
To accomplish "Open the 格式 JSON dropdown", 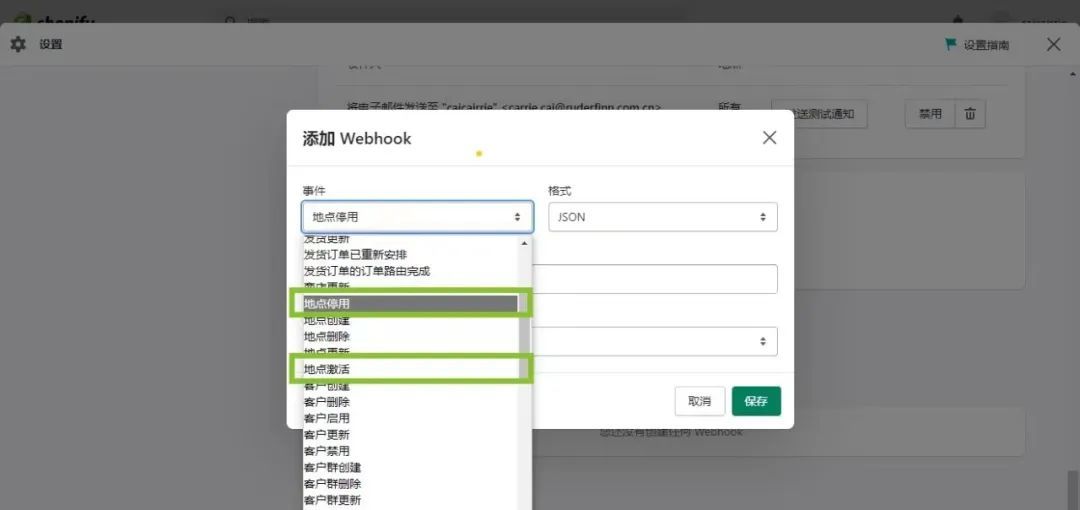I will click(663, 217).
